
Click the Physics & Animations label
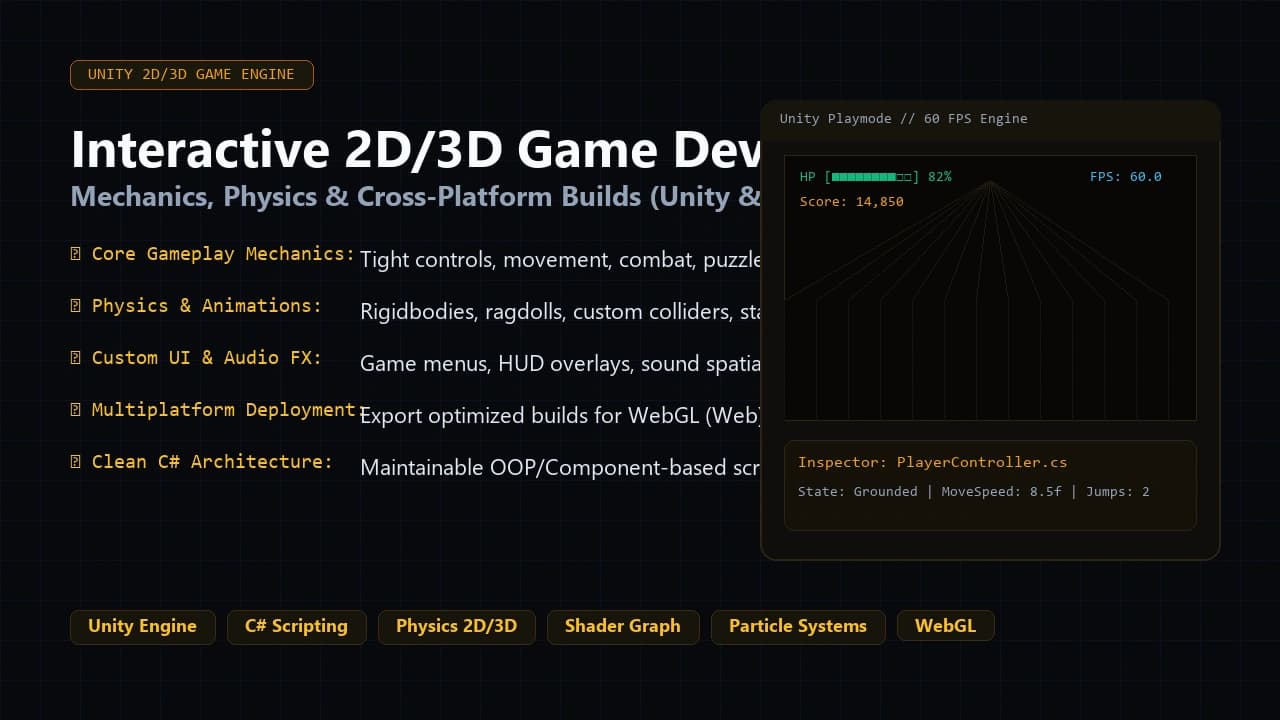207,306
